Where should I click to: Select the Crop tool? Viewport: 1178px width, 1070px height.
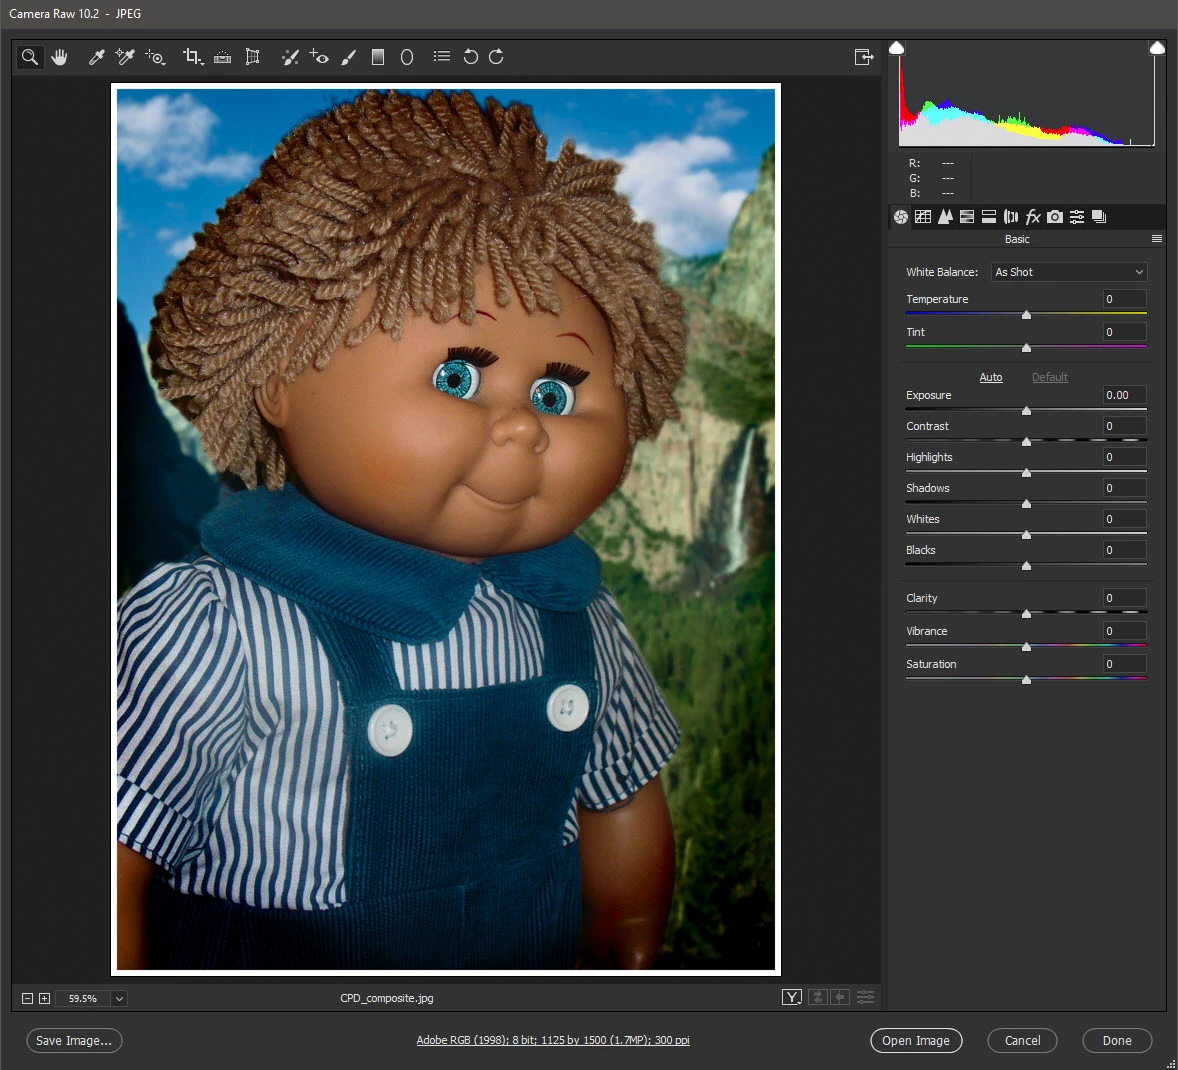[193, 57]
